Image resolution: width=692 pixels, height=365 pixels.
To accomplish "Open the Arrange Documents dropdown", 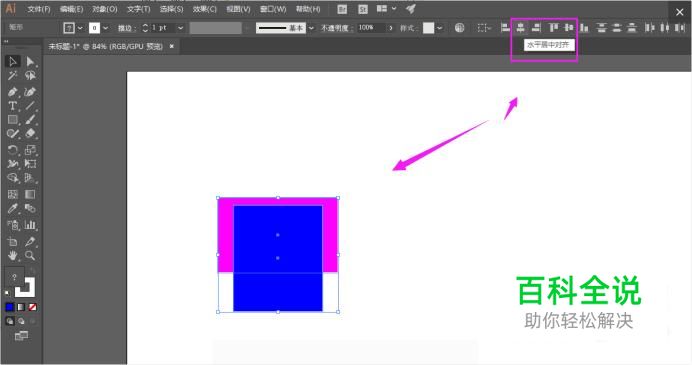I will [x=386, y=9].
